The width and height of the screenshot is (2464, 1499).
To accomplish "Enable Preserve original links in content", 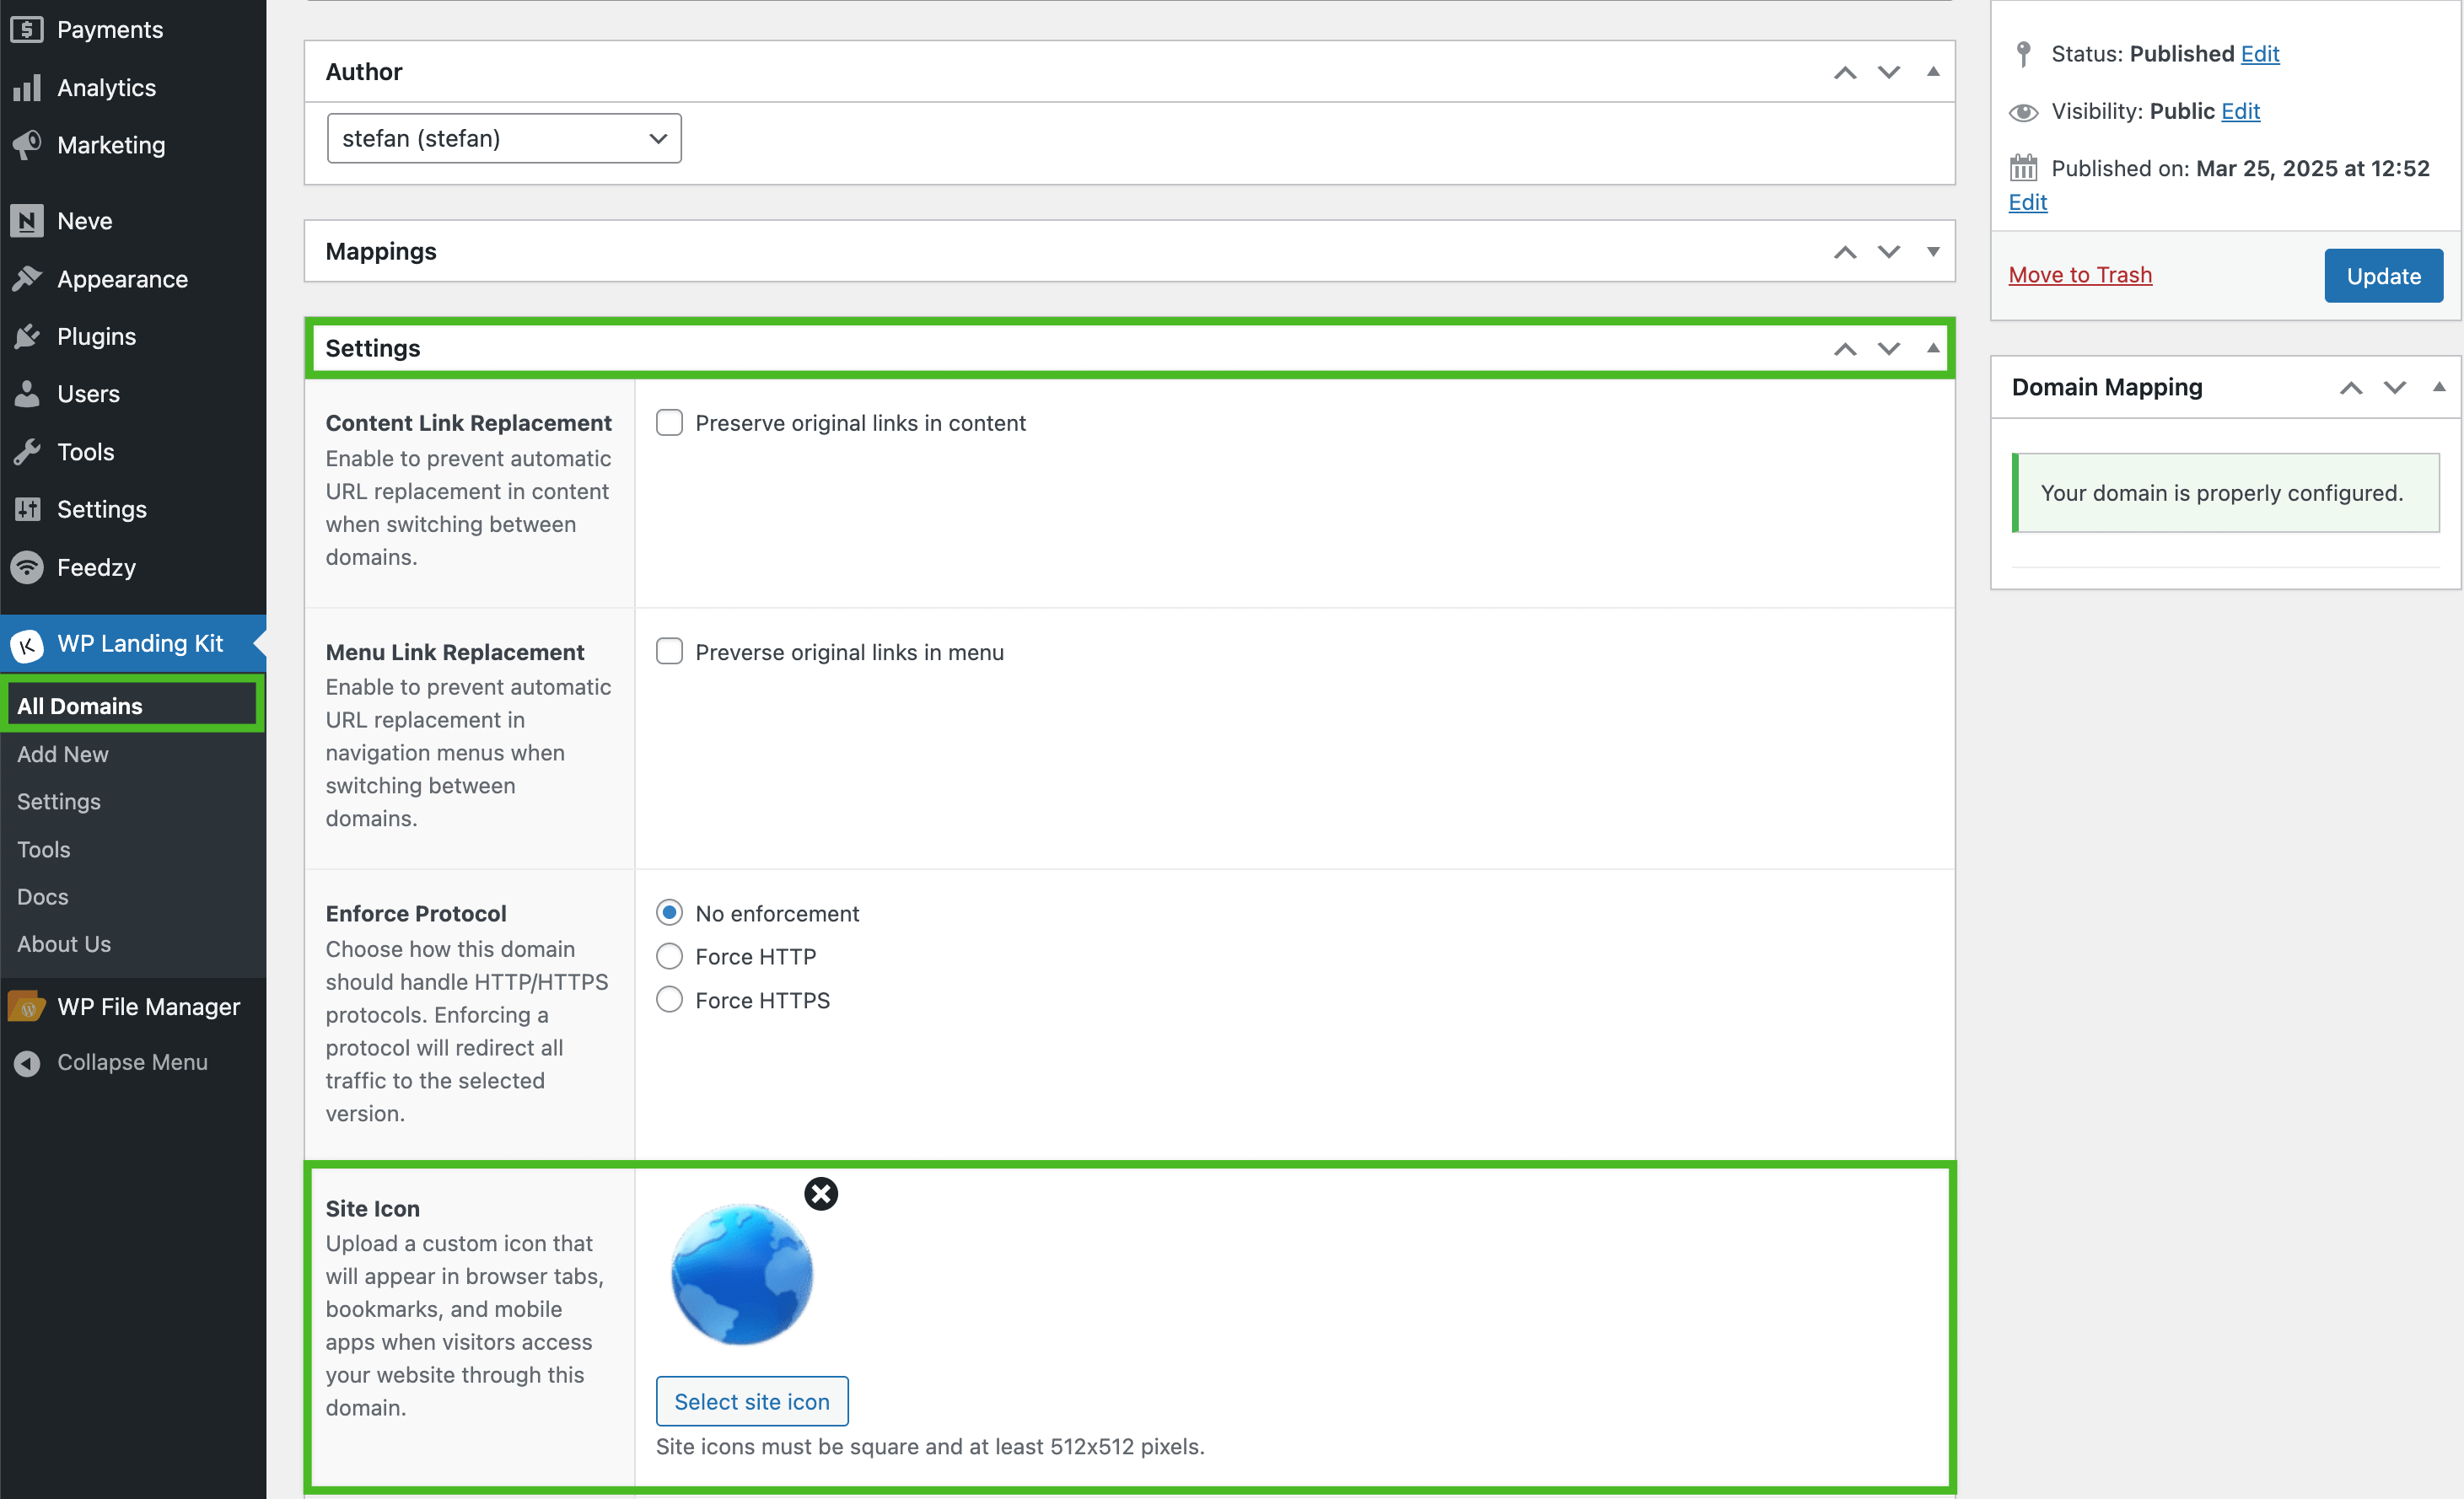I will pos(669,423).
